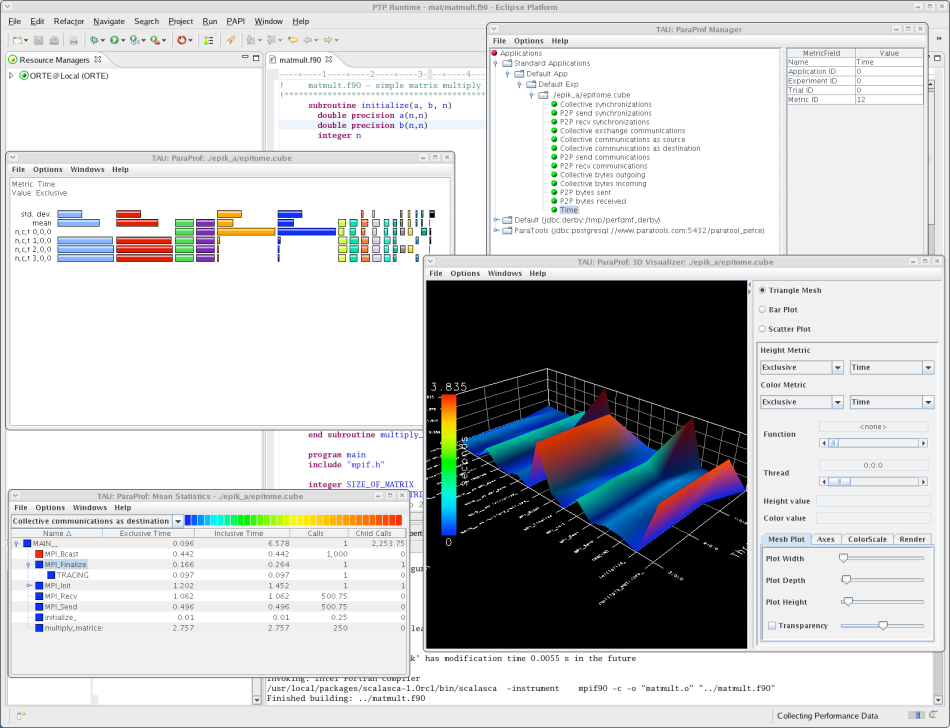The image size is (950, 728).
Task: Click the Default App folder icon
Action: click(519, 74)
